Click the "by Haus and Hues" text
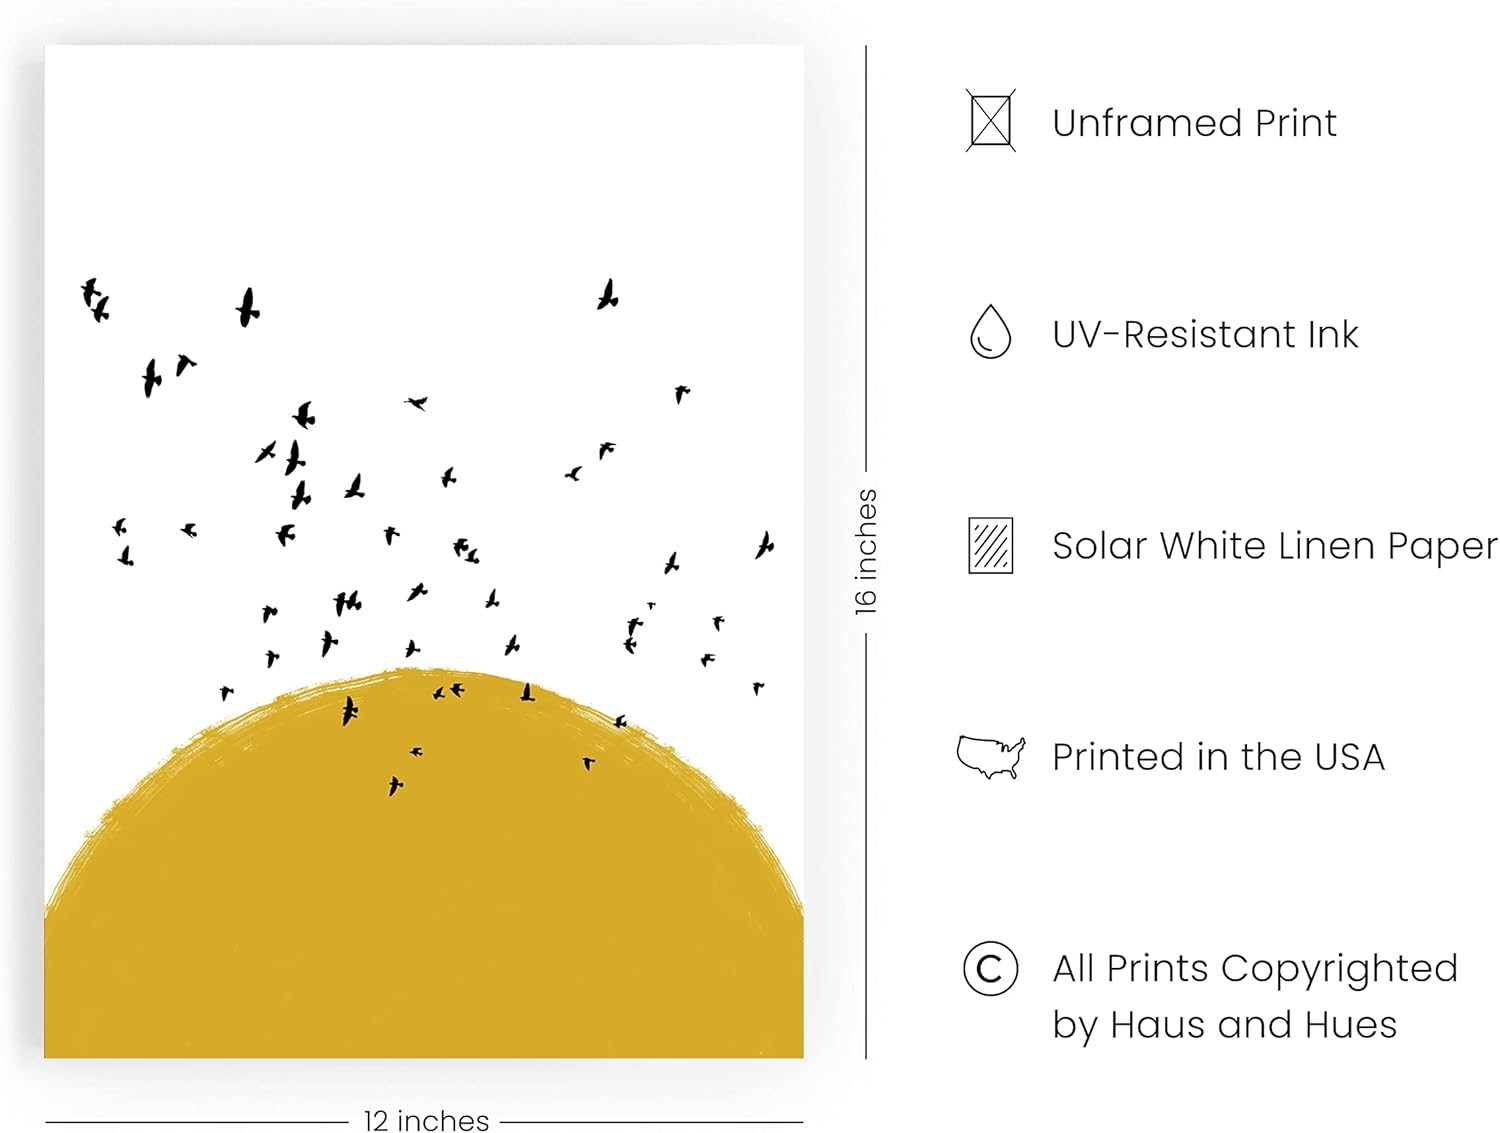The height and width of the screenshot is (1133, 1500). coord(1224,1025)
